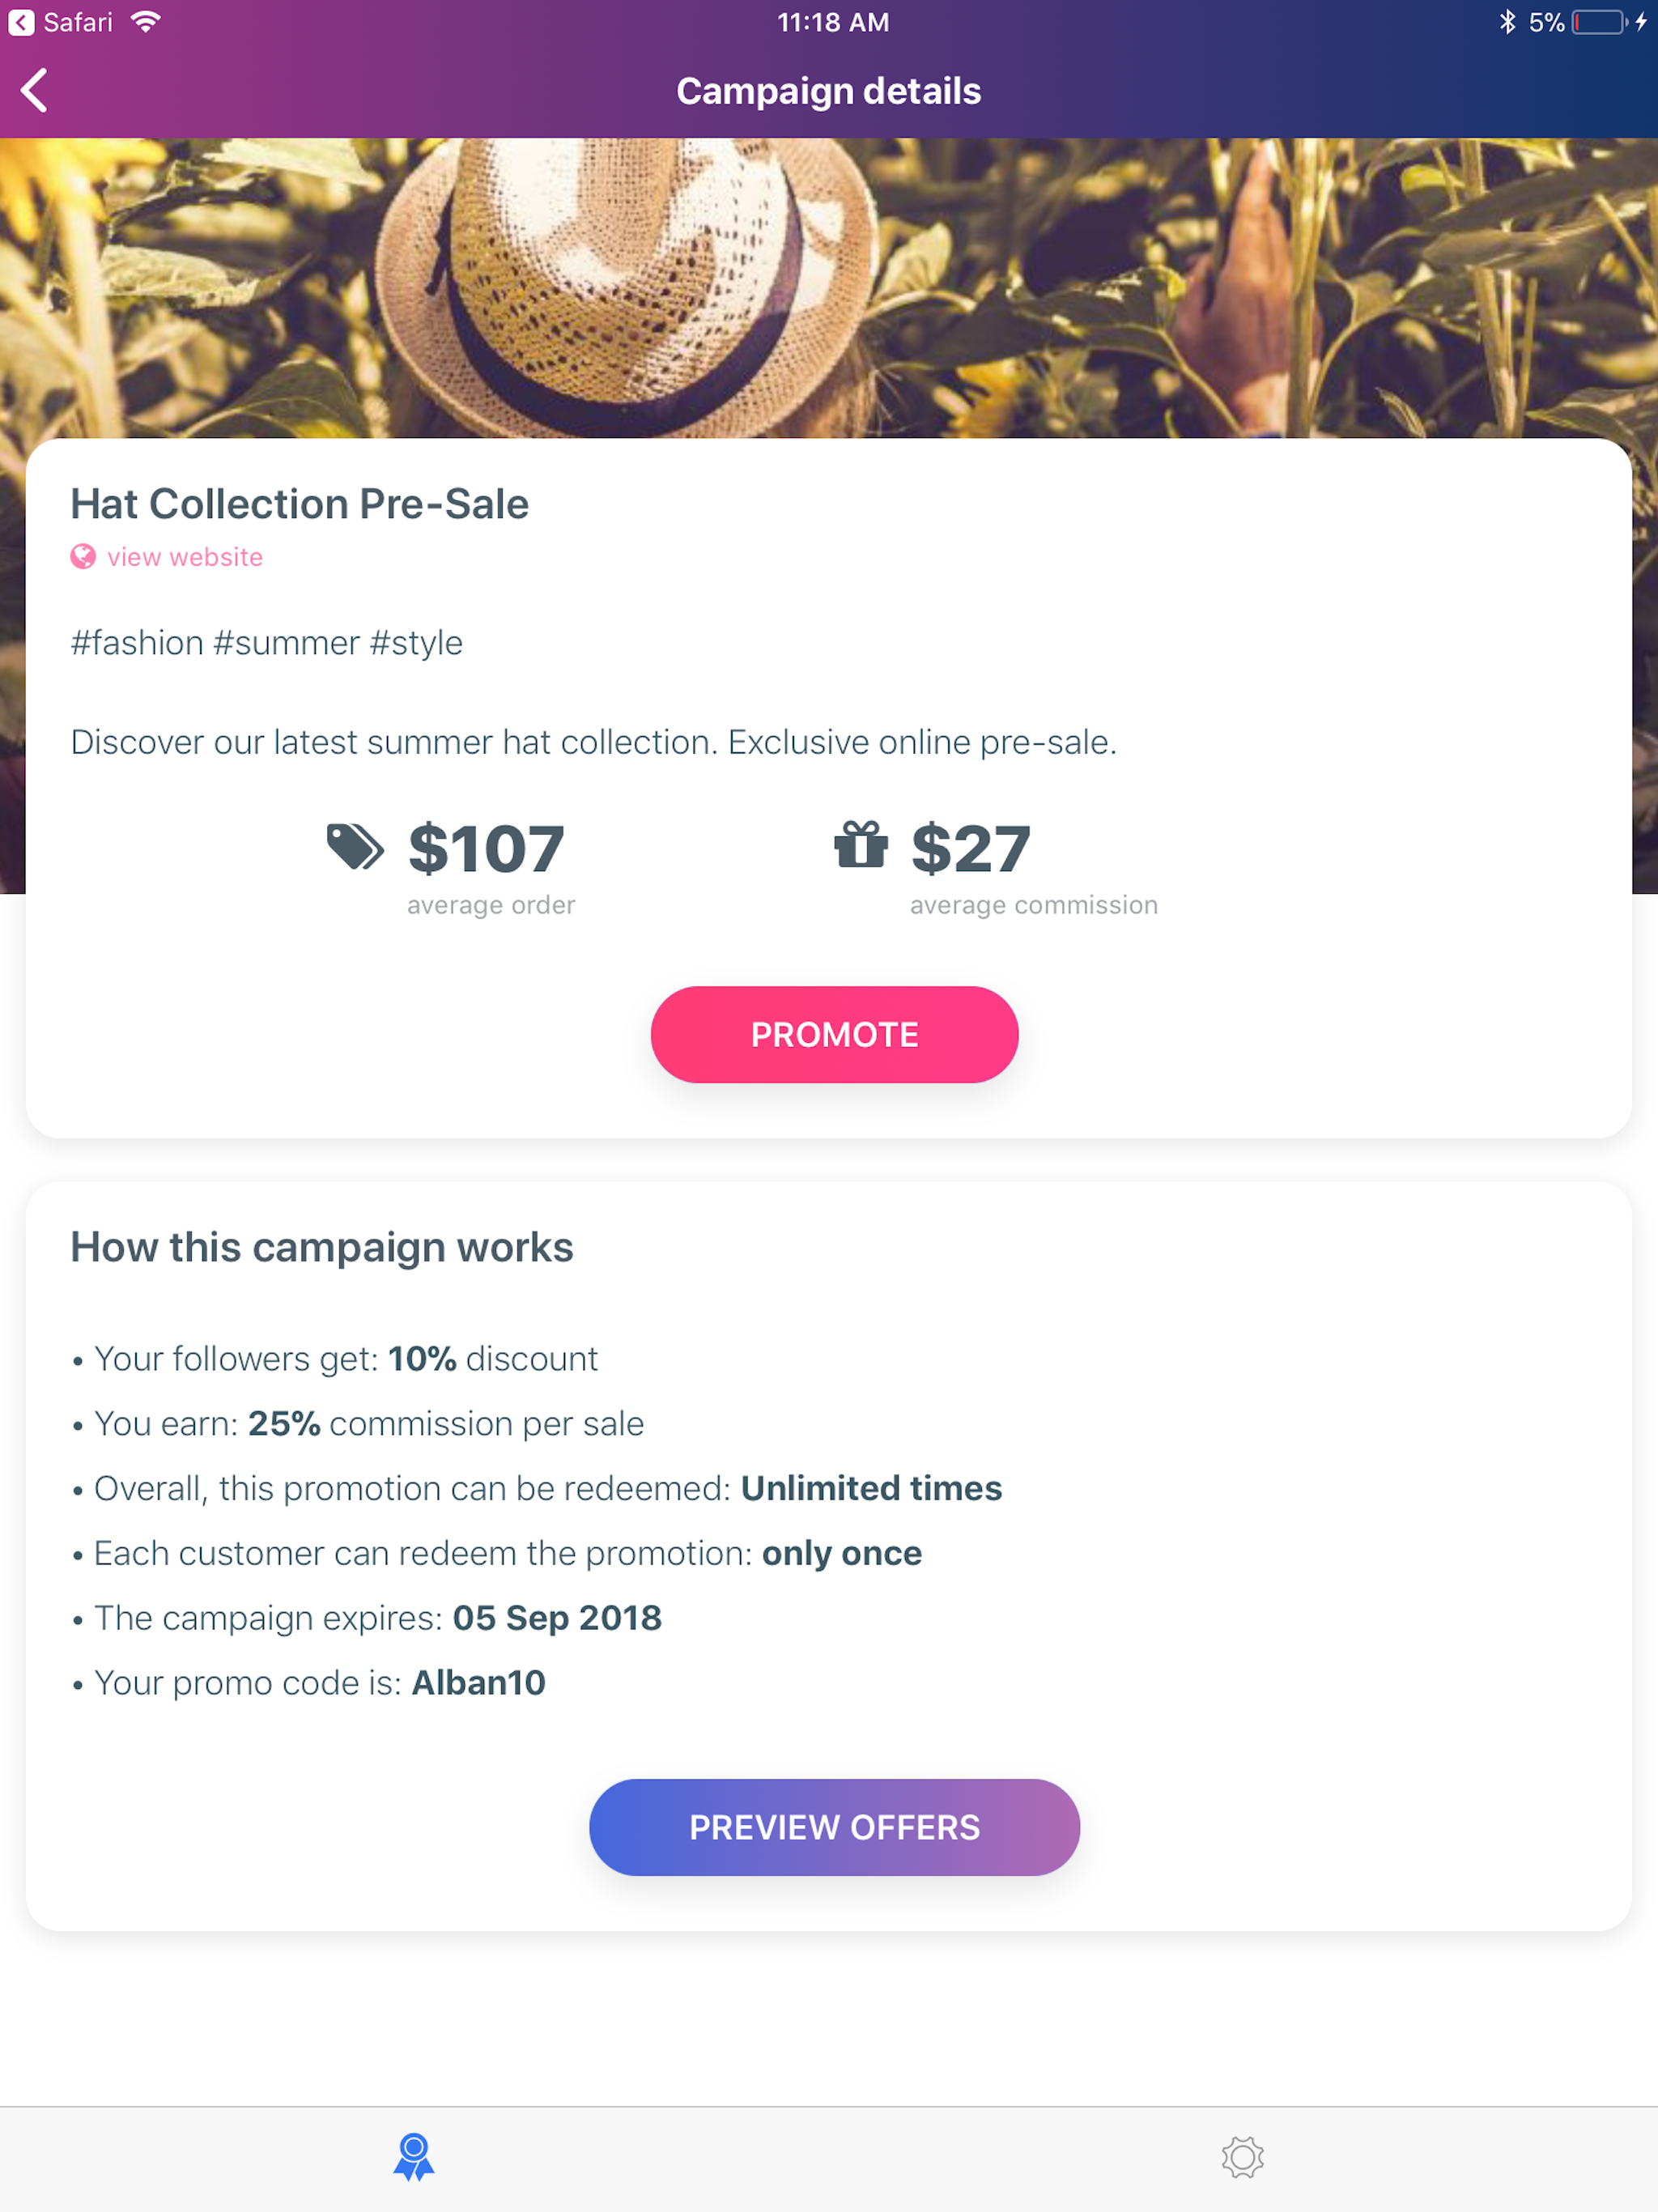Go back using the header chevron

pos(35,91)
